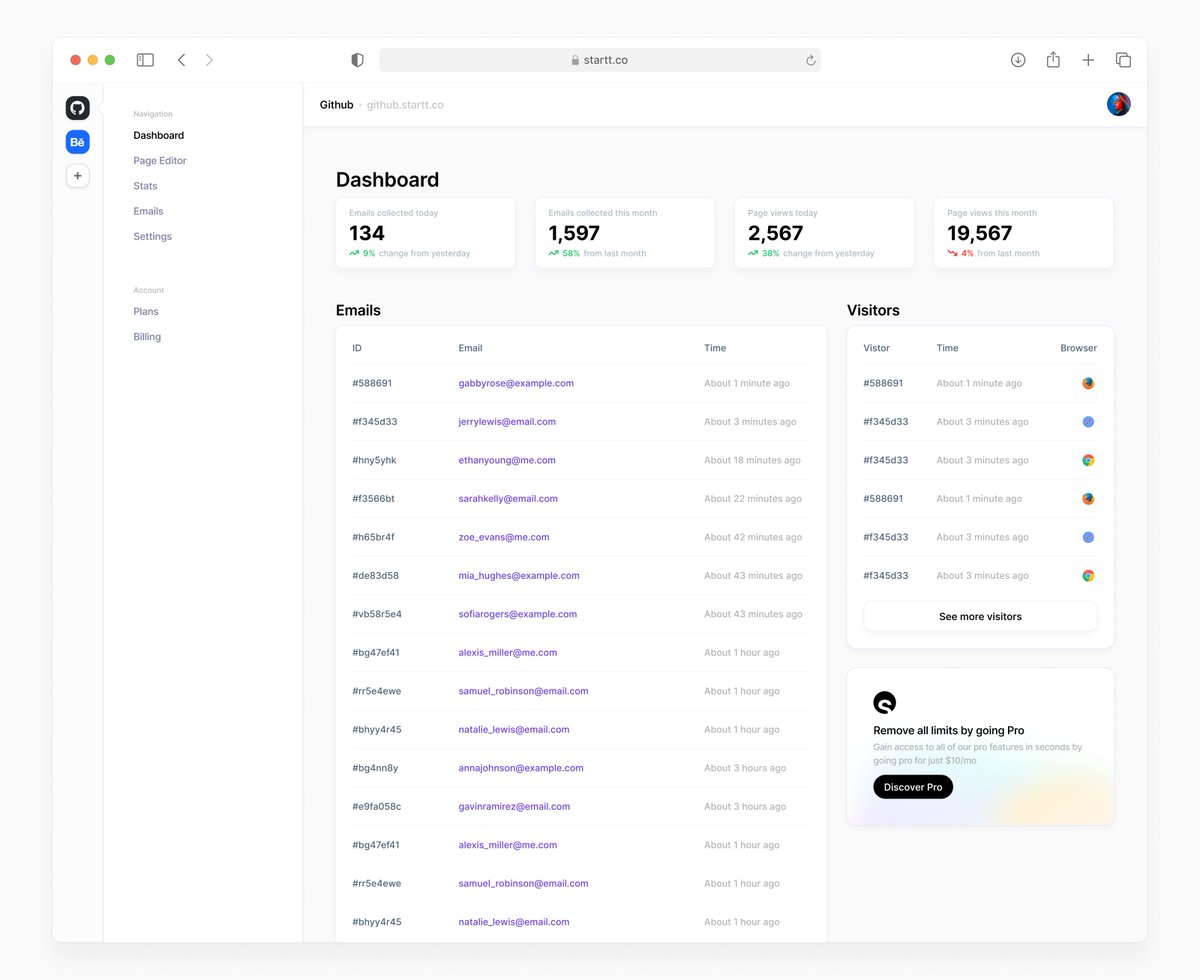
Task: Click the See more visitors button
Action: point(980,617)
